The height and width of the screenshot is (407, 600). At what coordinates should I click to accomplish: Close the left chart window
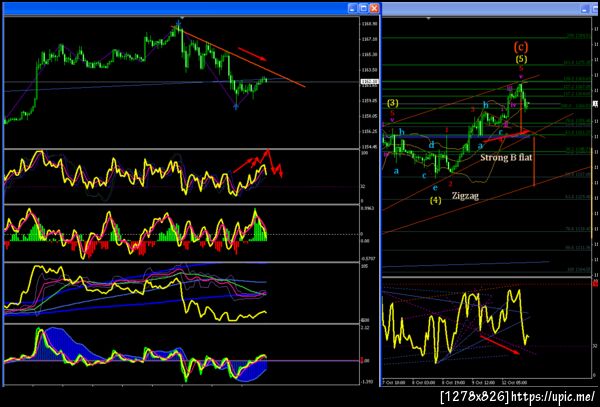click(375, 8)
